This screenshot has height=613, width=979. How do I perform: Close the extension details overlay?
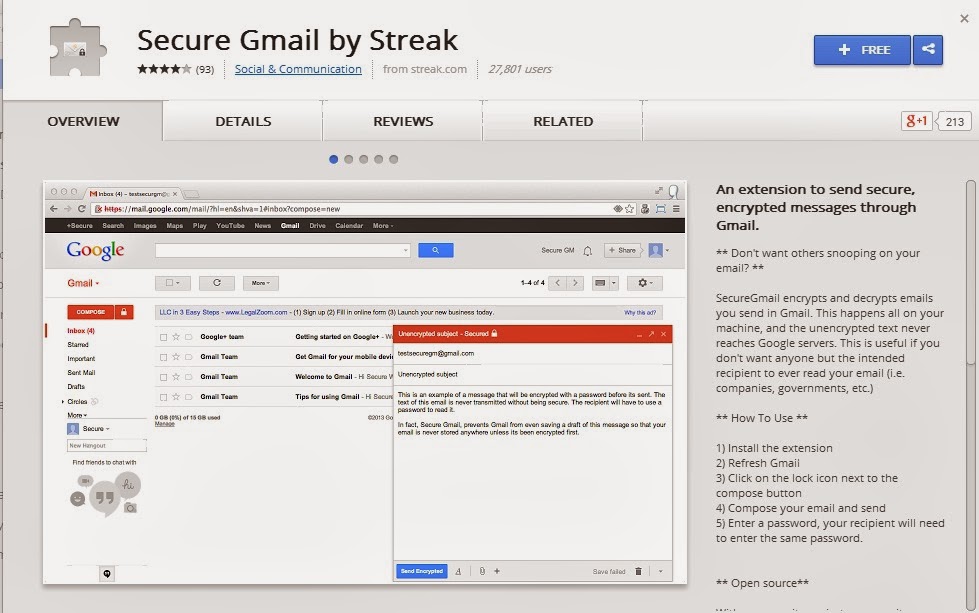964,19
